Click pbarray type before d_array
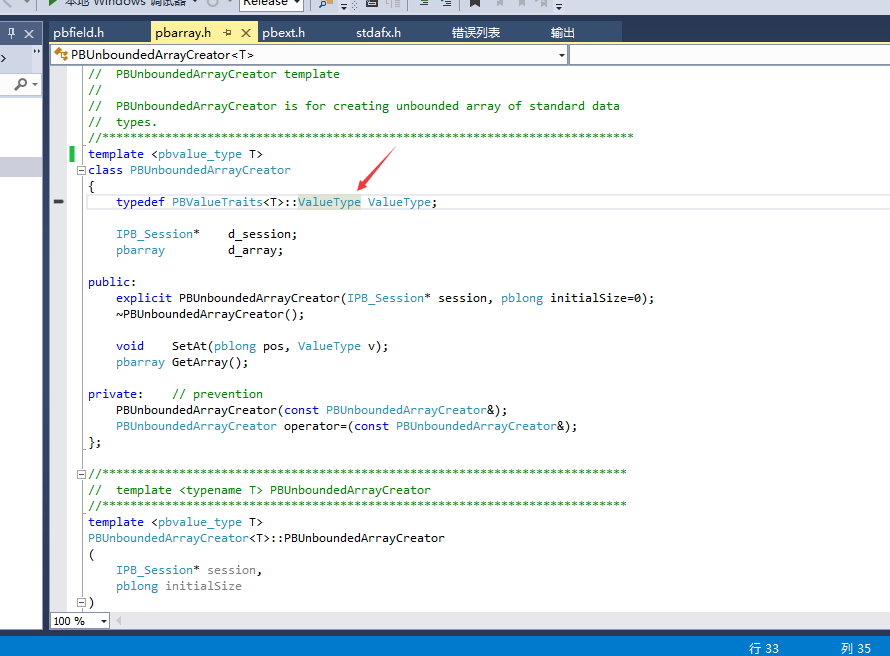The height and width of the screenshot is (656, 890). [x=140, y=250]
